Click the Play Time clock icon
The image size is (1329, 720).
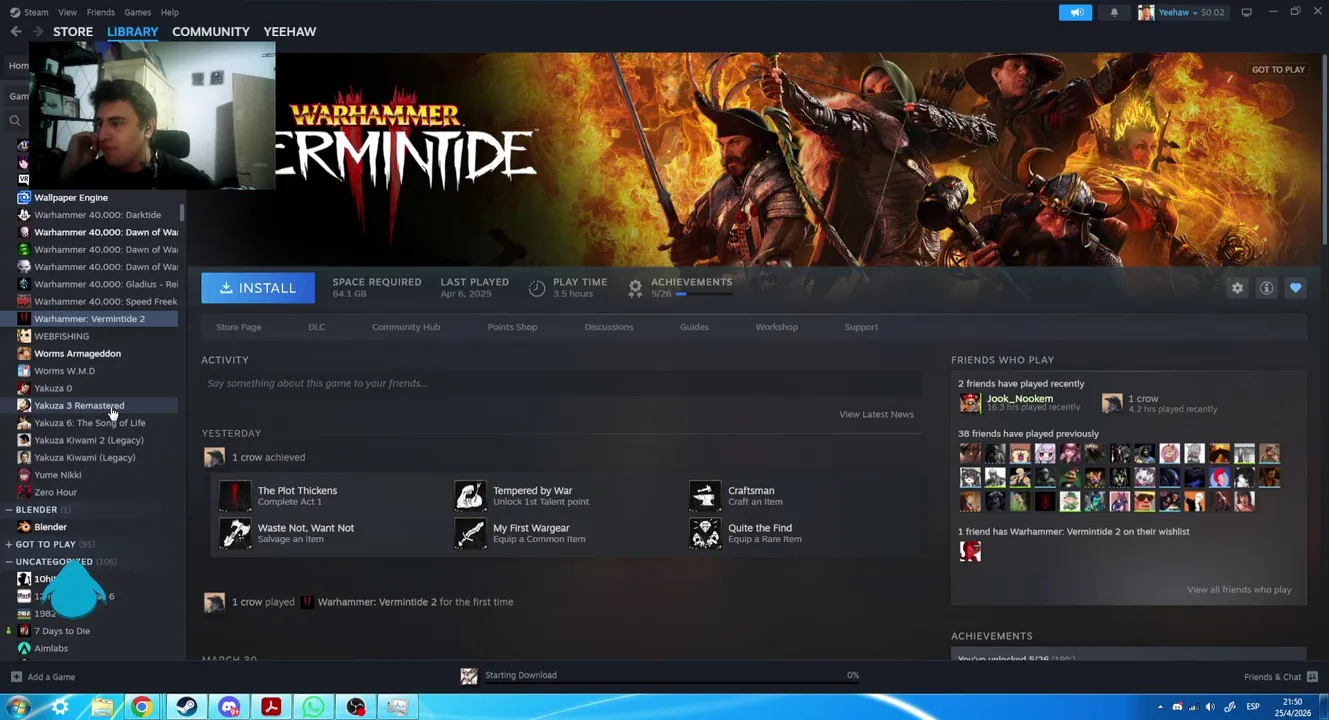point(537,288)
